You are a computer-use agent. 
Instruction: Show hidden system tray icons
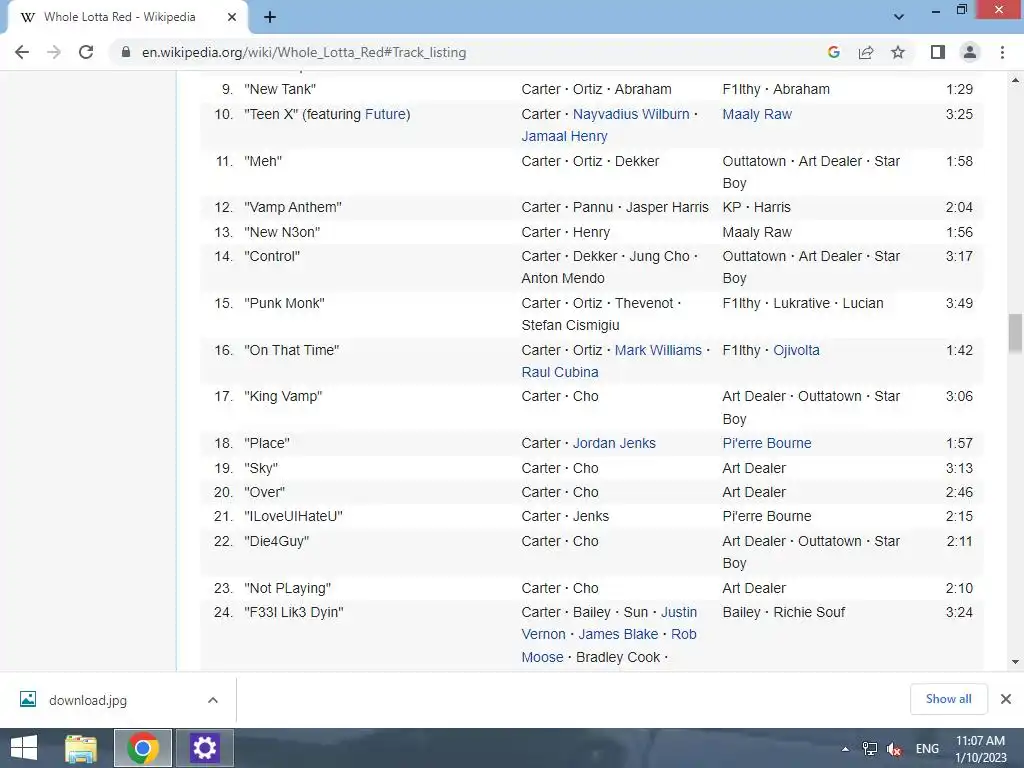845,749
